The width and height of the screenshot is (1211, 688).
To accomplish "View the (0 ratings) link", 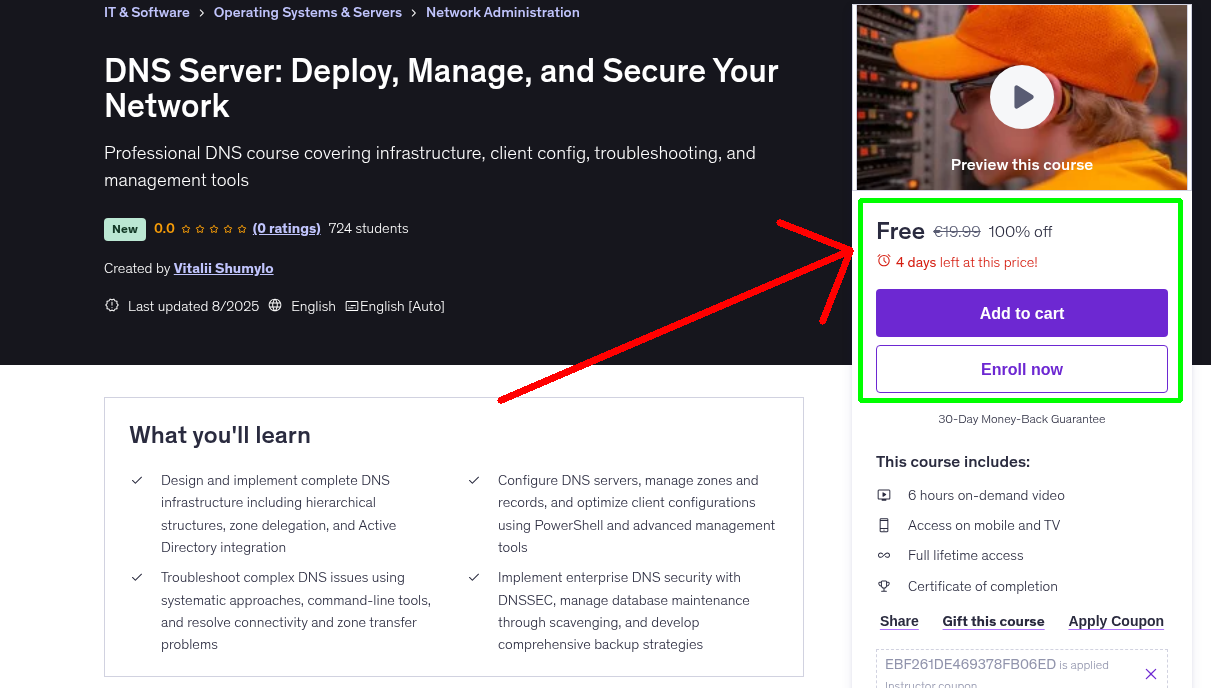I will coord(286,228).
